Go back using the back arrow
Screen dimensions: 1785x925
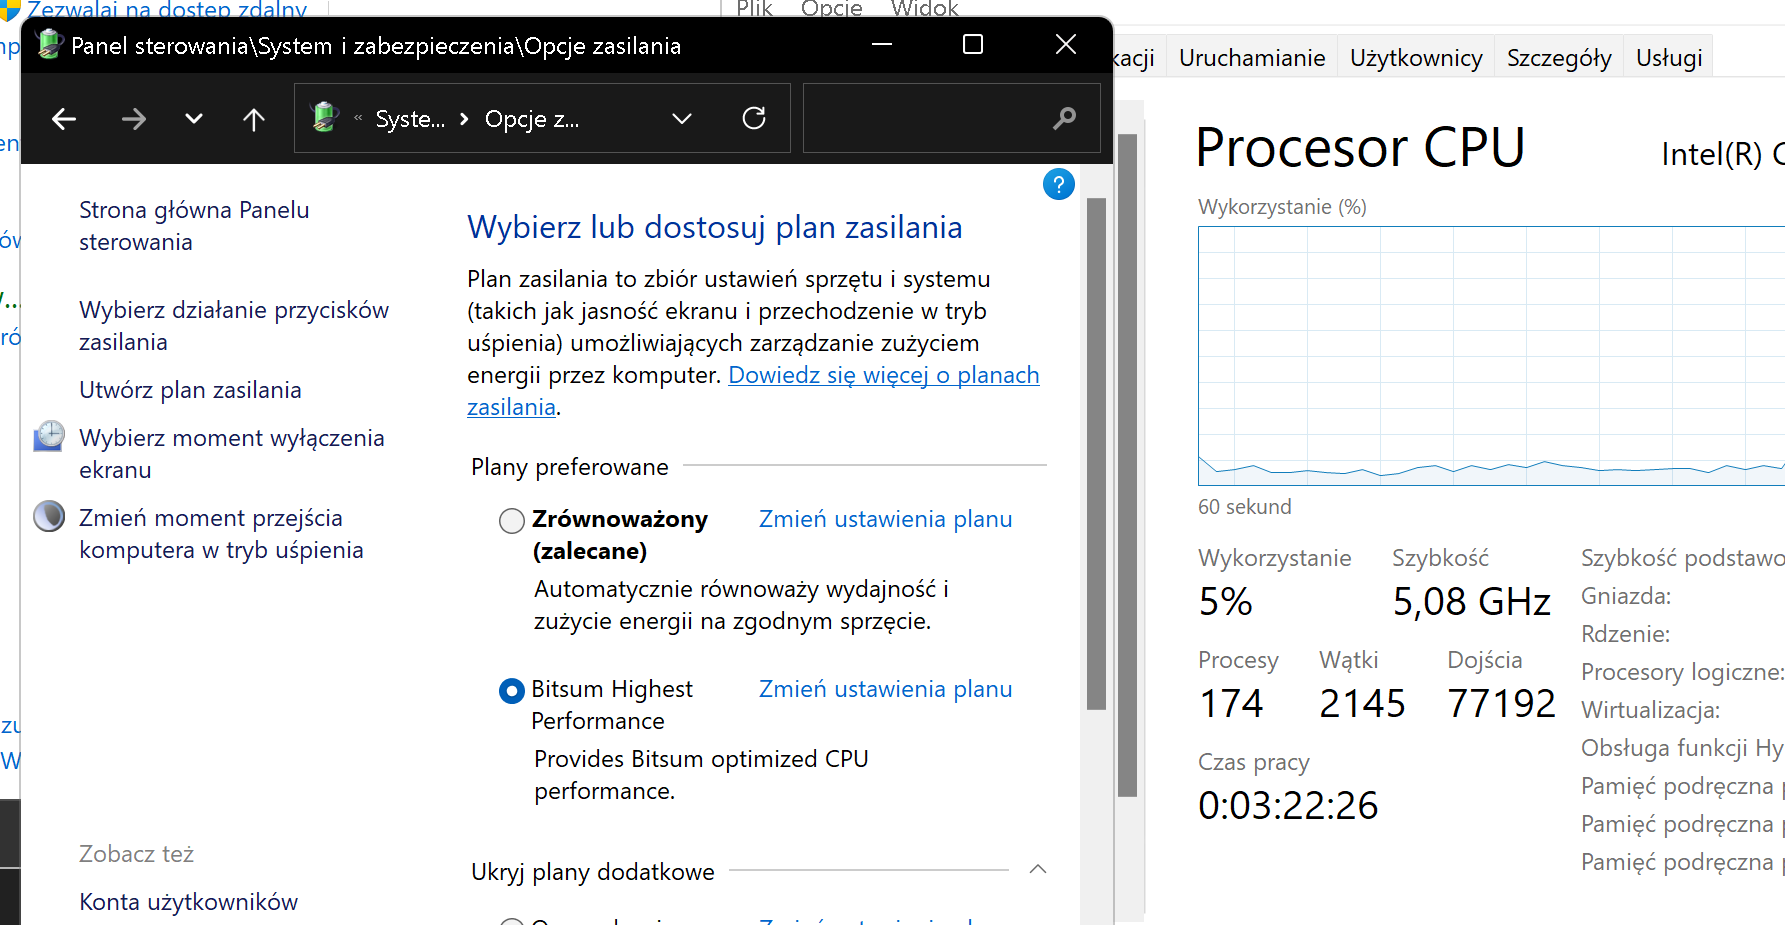pos(64,119)
